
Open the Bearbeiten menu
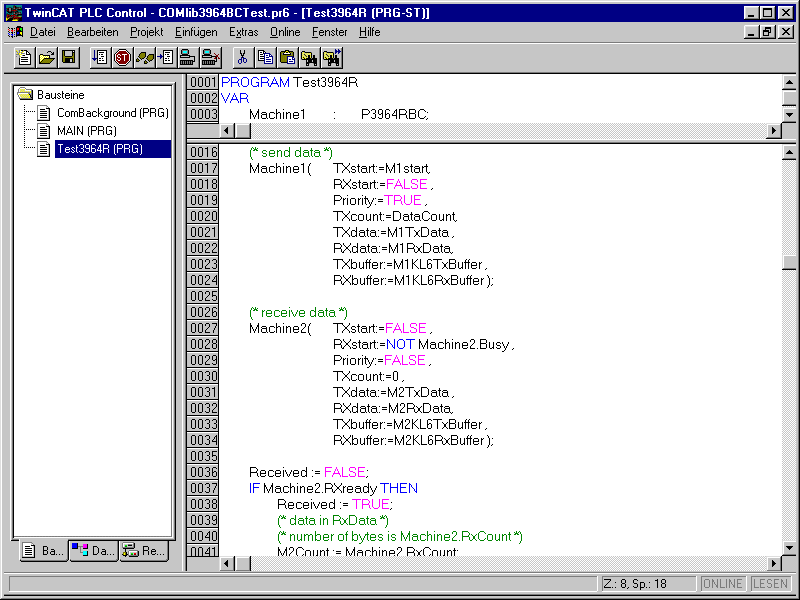[x=93, y=32]
